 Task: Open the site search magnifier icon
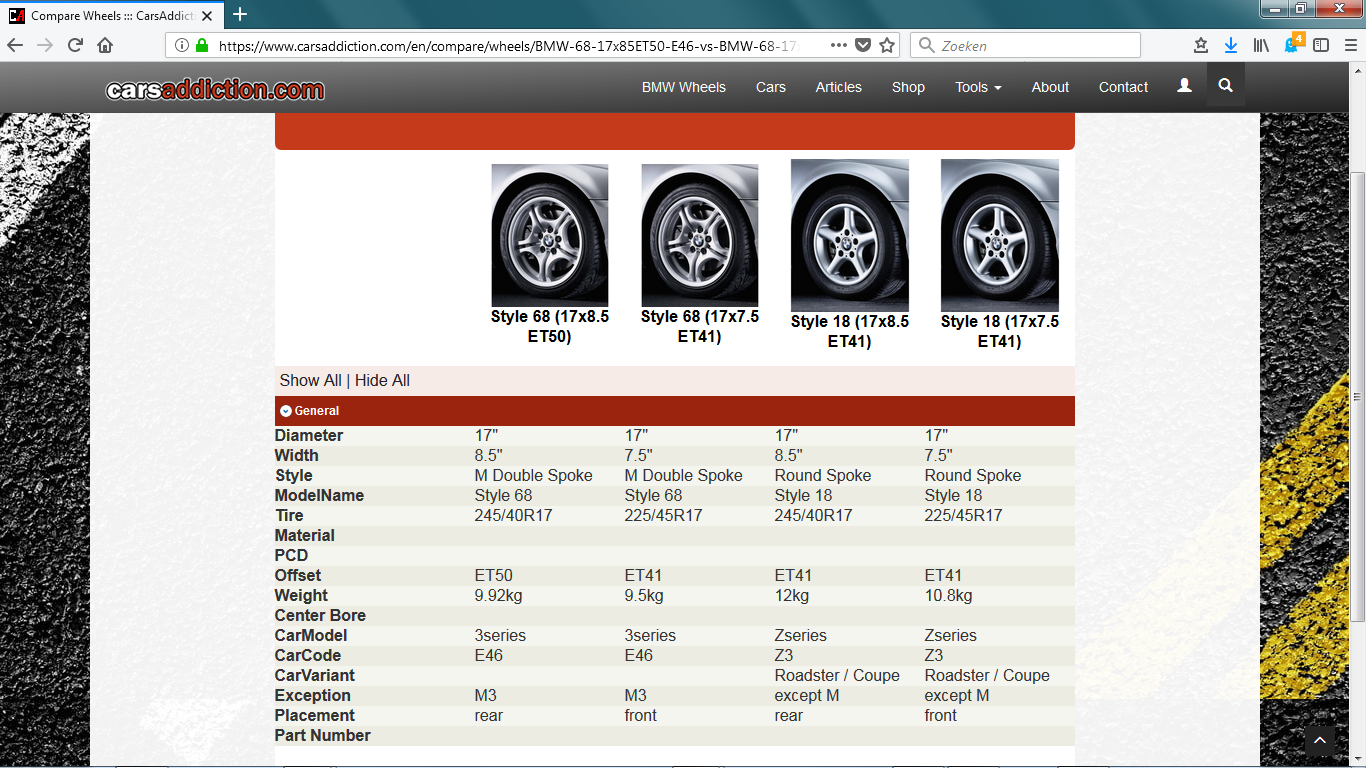point(1225,86)
